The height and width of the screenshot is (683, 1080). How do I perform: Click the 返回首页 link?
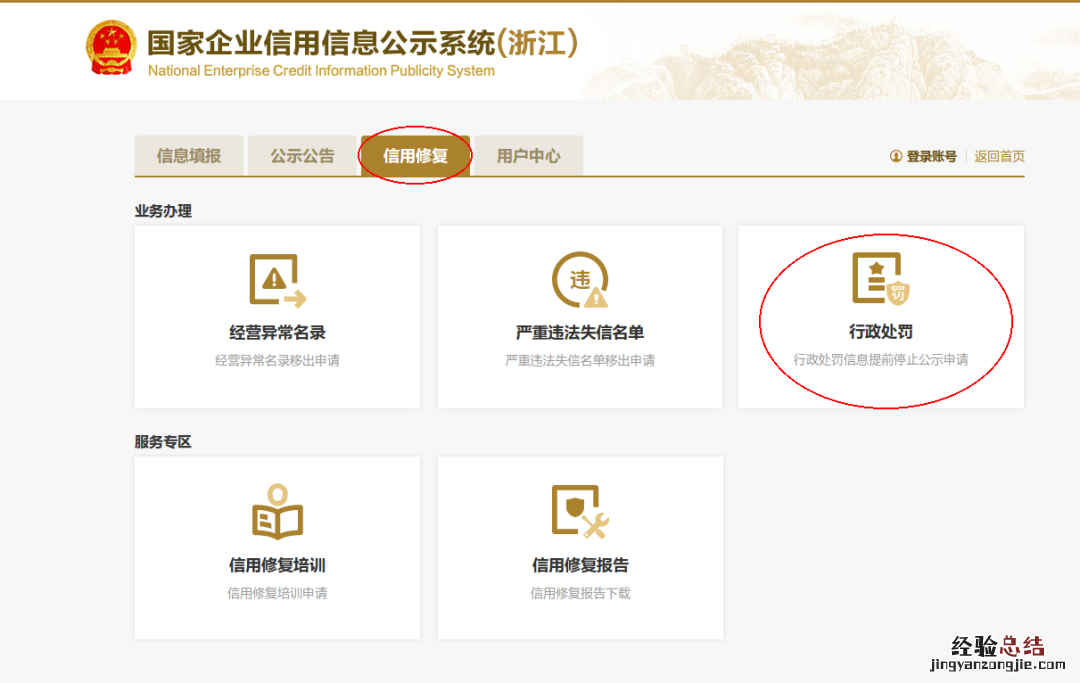[999, 156]
